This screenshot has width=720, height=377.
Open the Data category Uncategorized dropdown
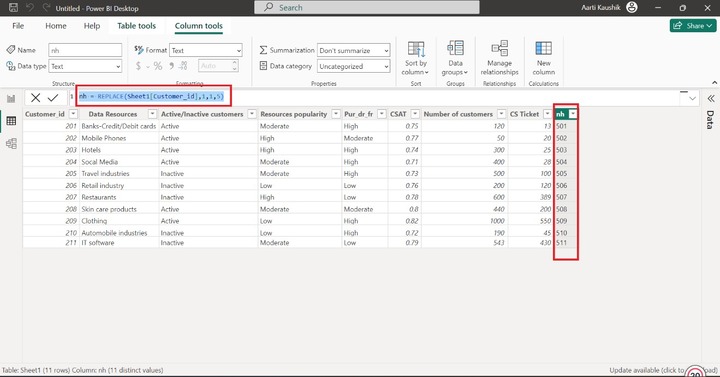(x=354, y=66)
